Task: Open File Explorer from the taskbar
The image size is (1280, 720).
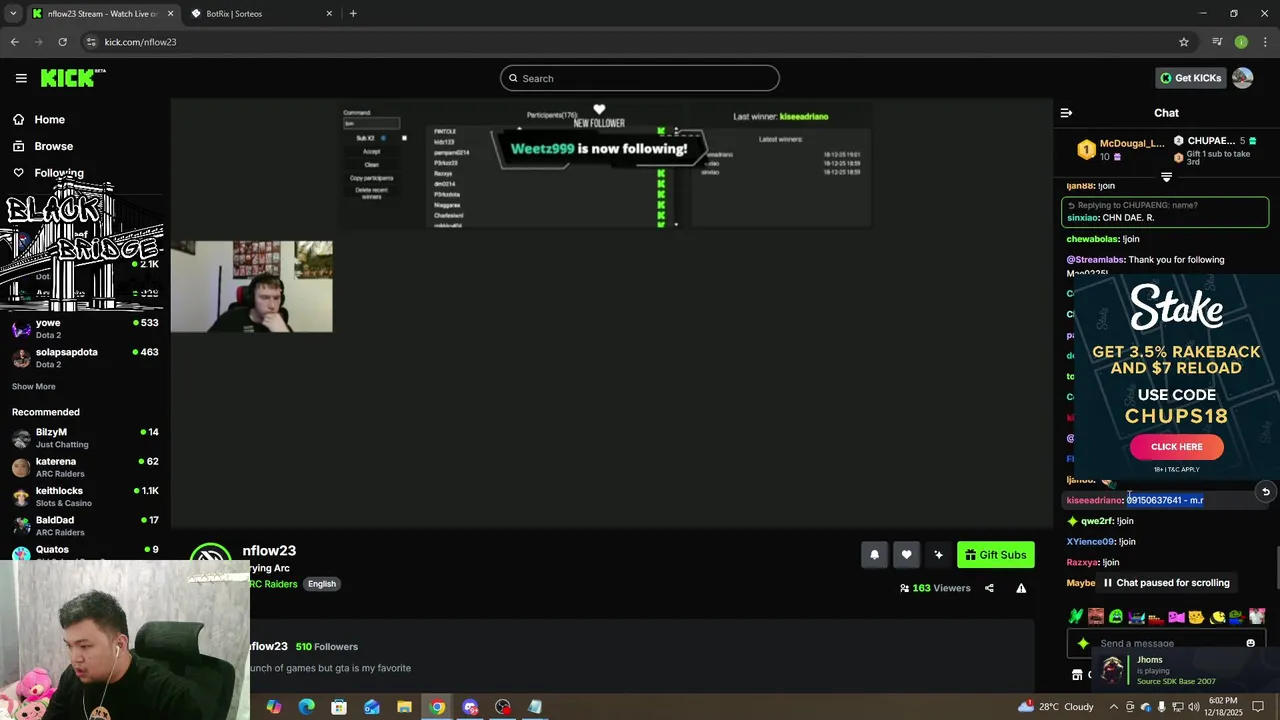Action: coord(404,707)
